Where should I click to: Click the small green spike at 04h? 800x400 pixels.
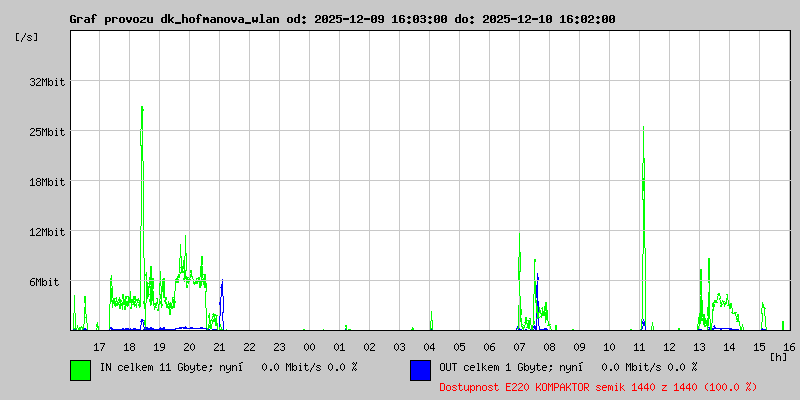tap(432, 320)
